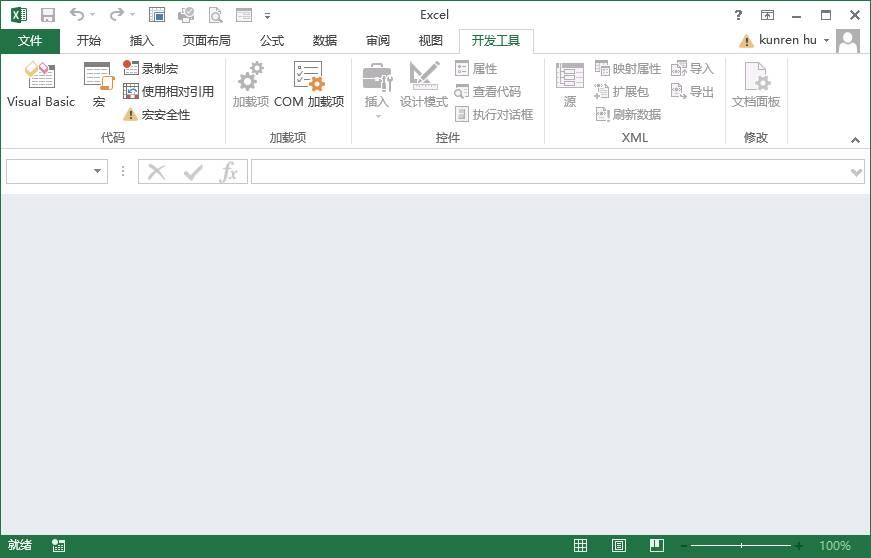
Task: Click the help question mark button
Action: [x=737, y=15]
